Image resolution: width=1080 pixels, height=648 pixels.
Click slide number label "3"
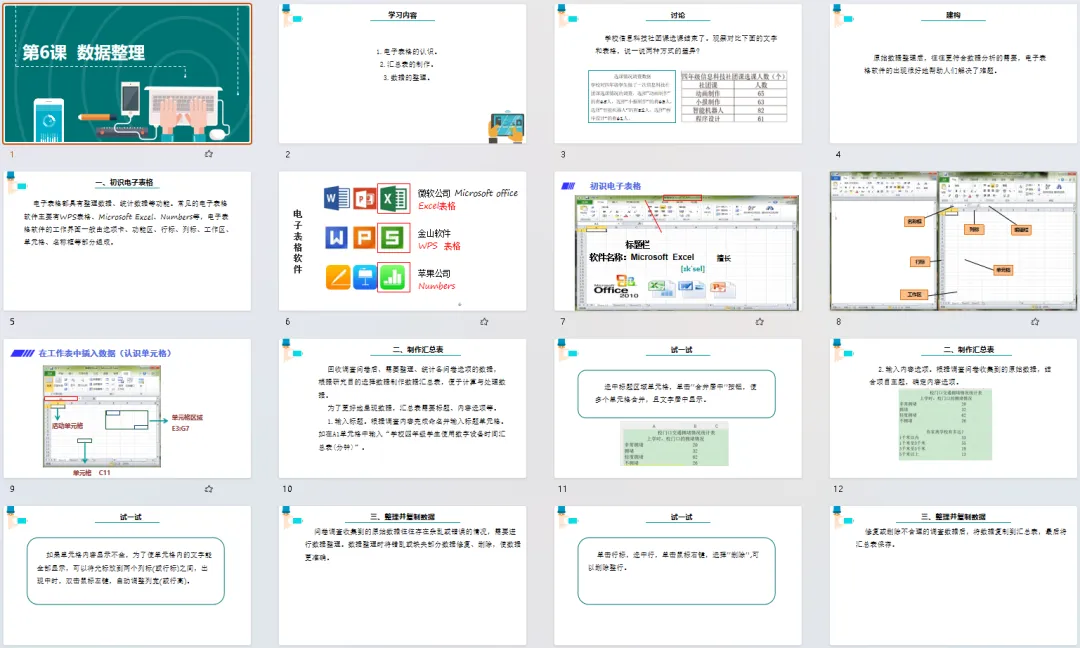563,154
